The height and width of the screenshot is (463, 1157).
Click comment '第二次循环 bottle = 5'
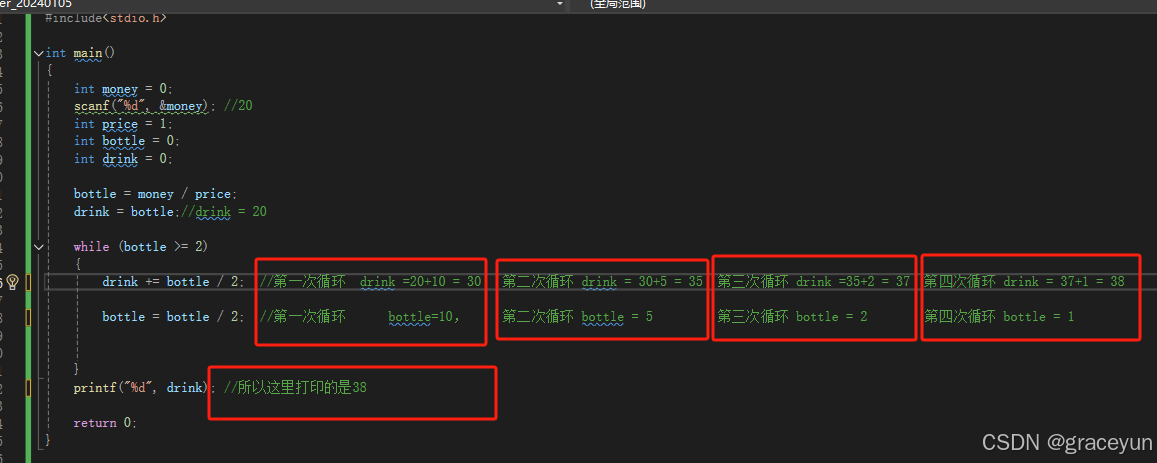tap(578, 316)
